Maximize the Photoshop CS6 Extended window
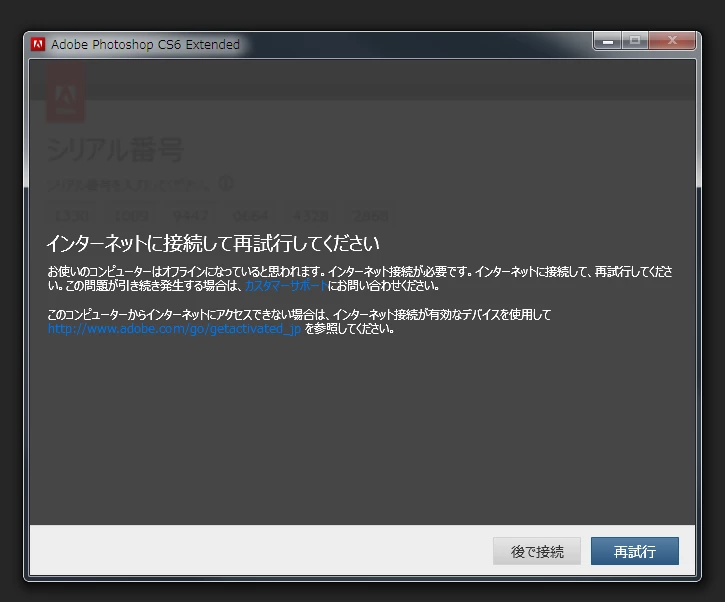Screen dimensions: 725x602 coord(635,41)
